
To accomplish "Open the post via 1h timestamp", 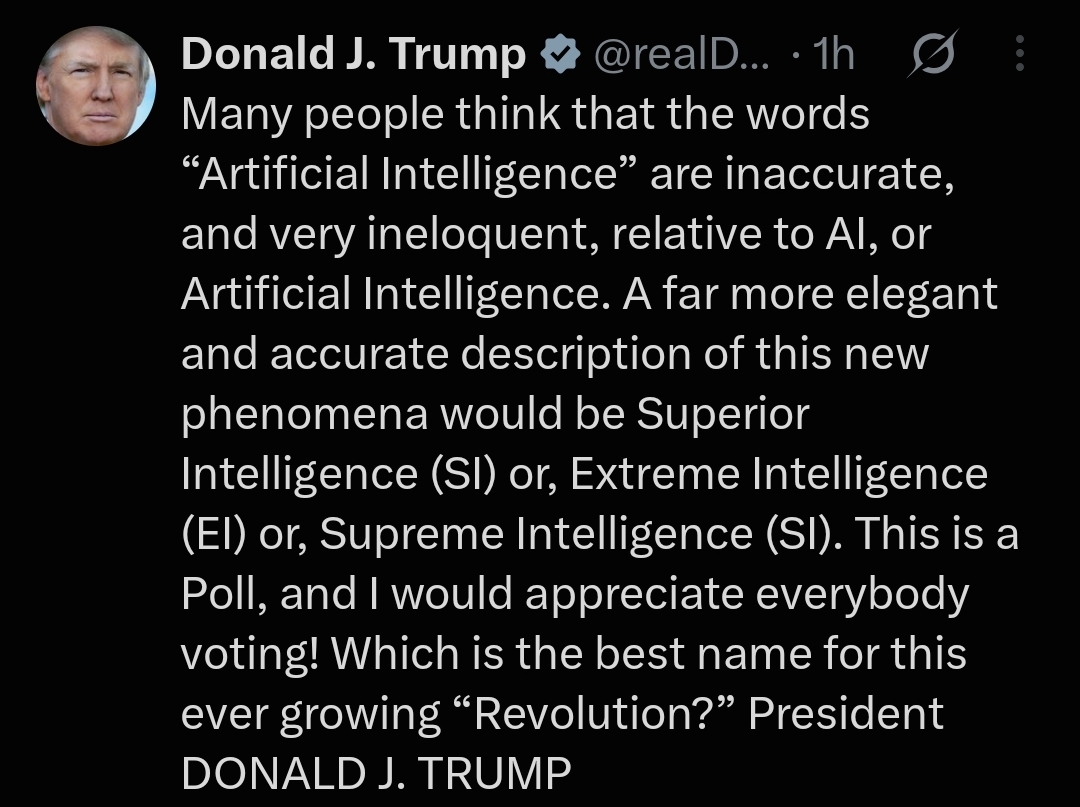I will pyautogui.click(x=833, y=54).
